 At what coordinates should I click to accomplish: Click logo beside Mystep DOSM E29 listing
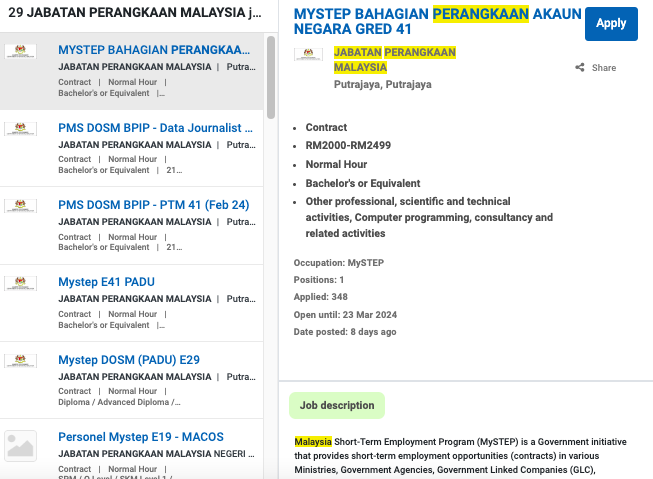point(21,361)
